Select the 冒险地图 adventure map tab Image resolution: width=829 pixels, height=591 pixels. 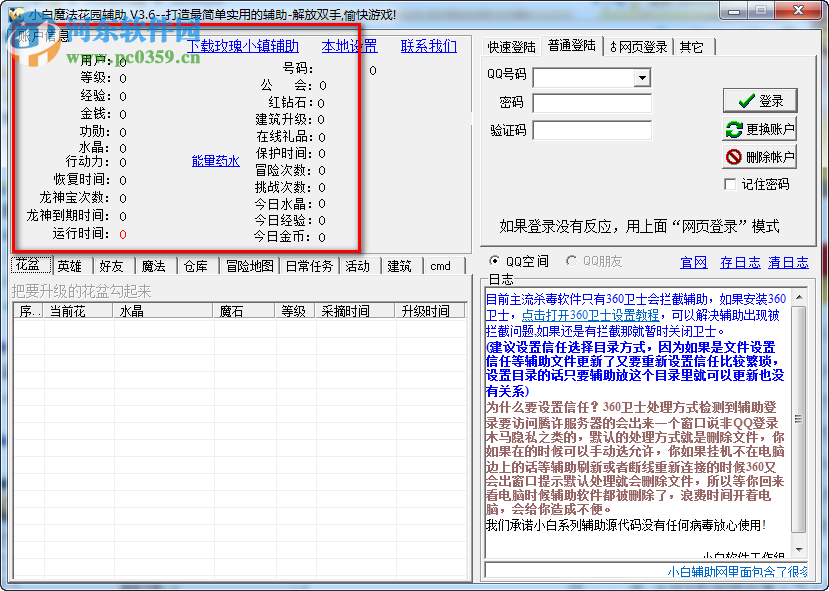coord(250,266)
